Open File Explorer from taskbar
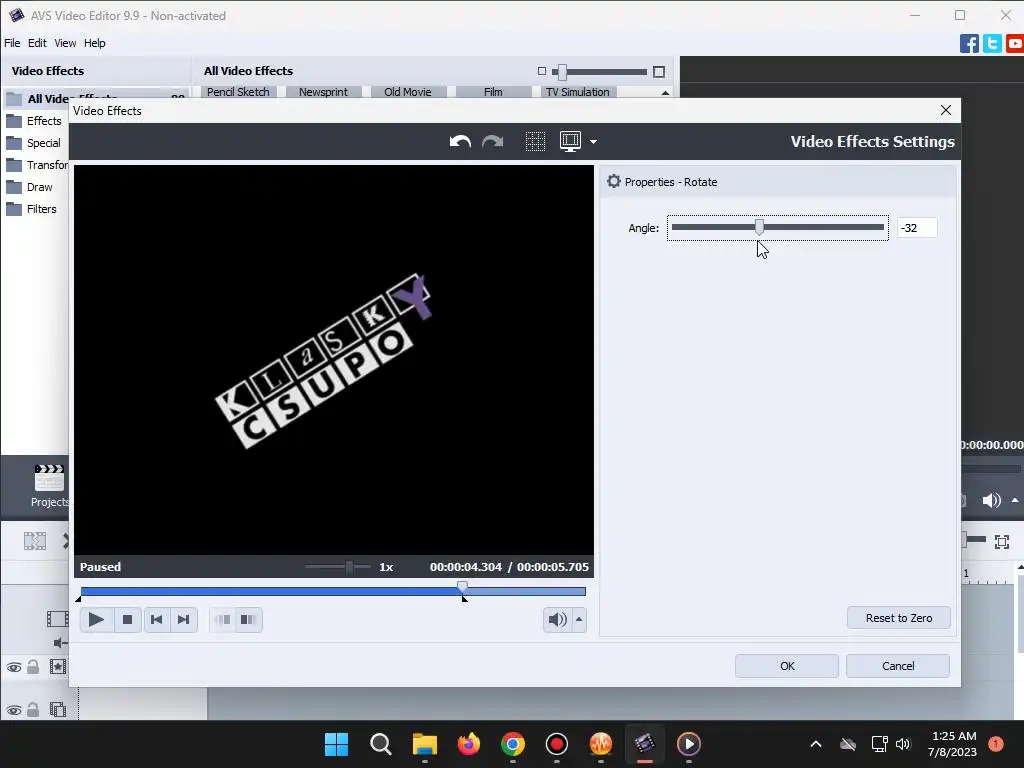Viewport: 1024px width, 768px height. tap(424, 744)
